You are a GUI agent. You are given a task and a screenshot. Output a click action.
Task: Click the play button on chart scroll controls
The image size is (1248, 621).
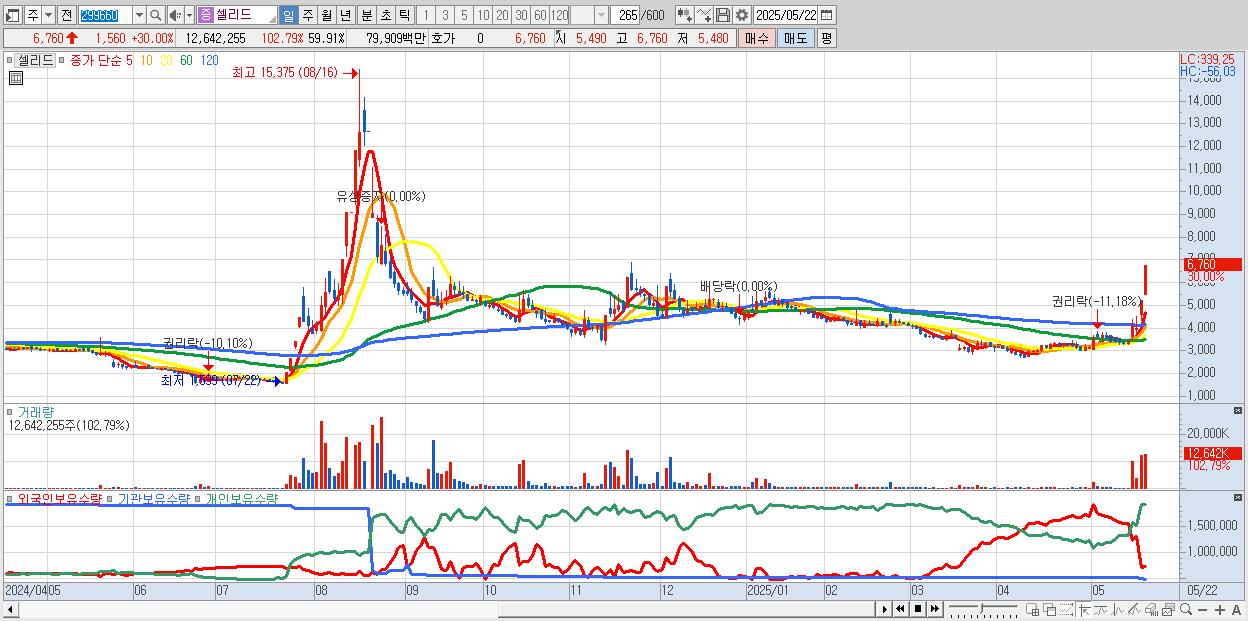(x=884, y=609)
